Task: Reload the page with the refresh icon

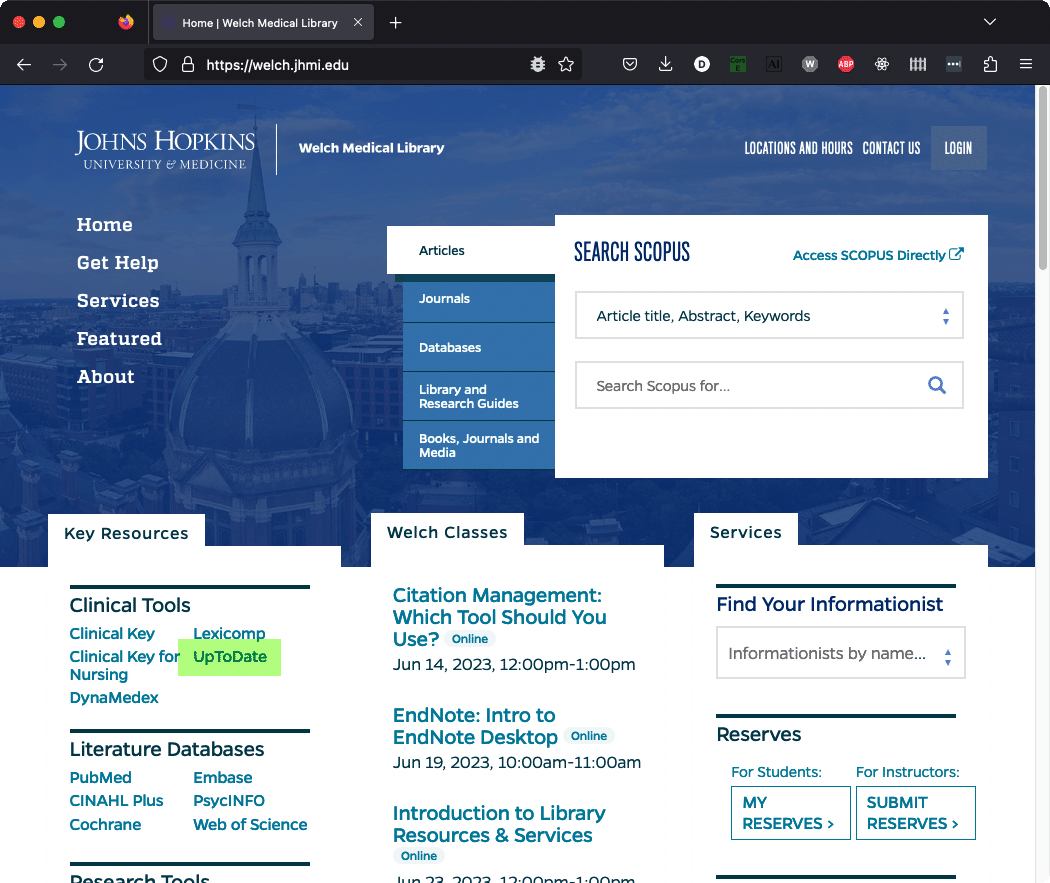Action: (x=96, y=65)
